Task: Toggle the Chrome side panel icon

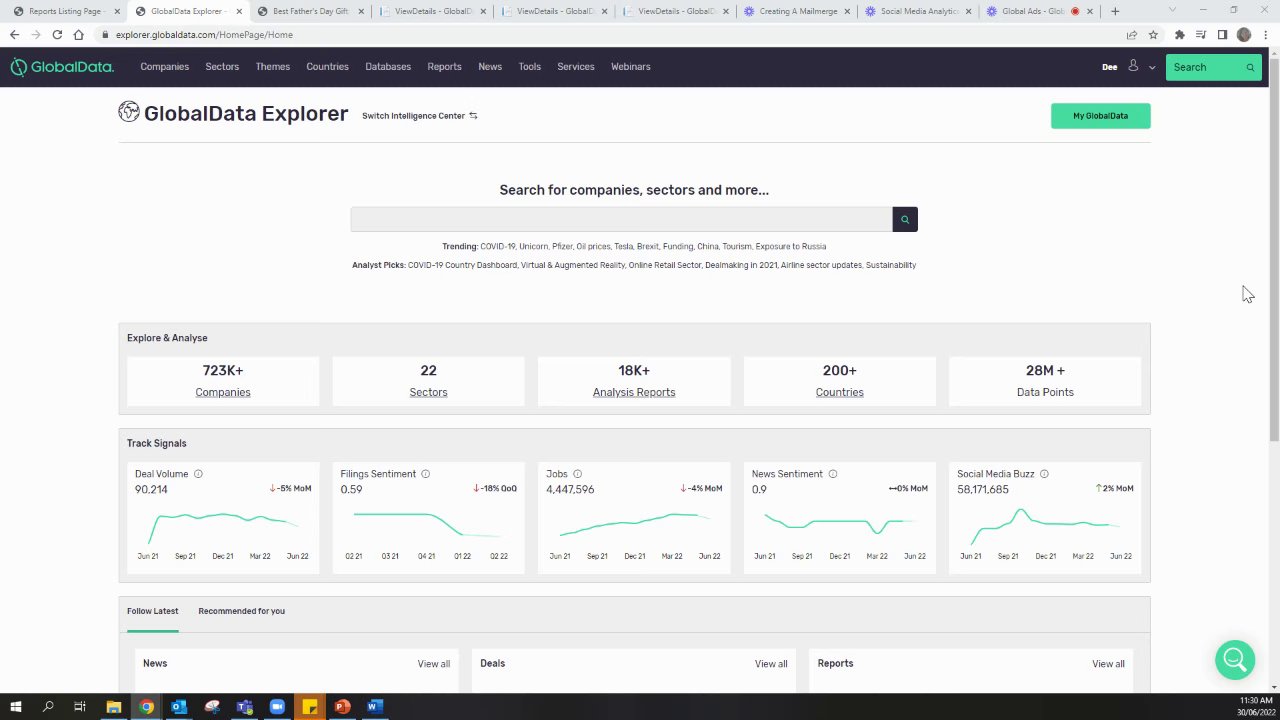Action: pyautogui.click(x=1222, y=34)
